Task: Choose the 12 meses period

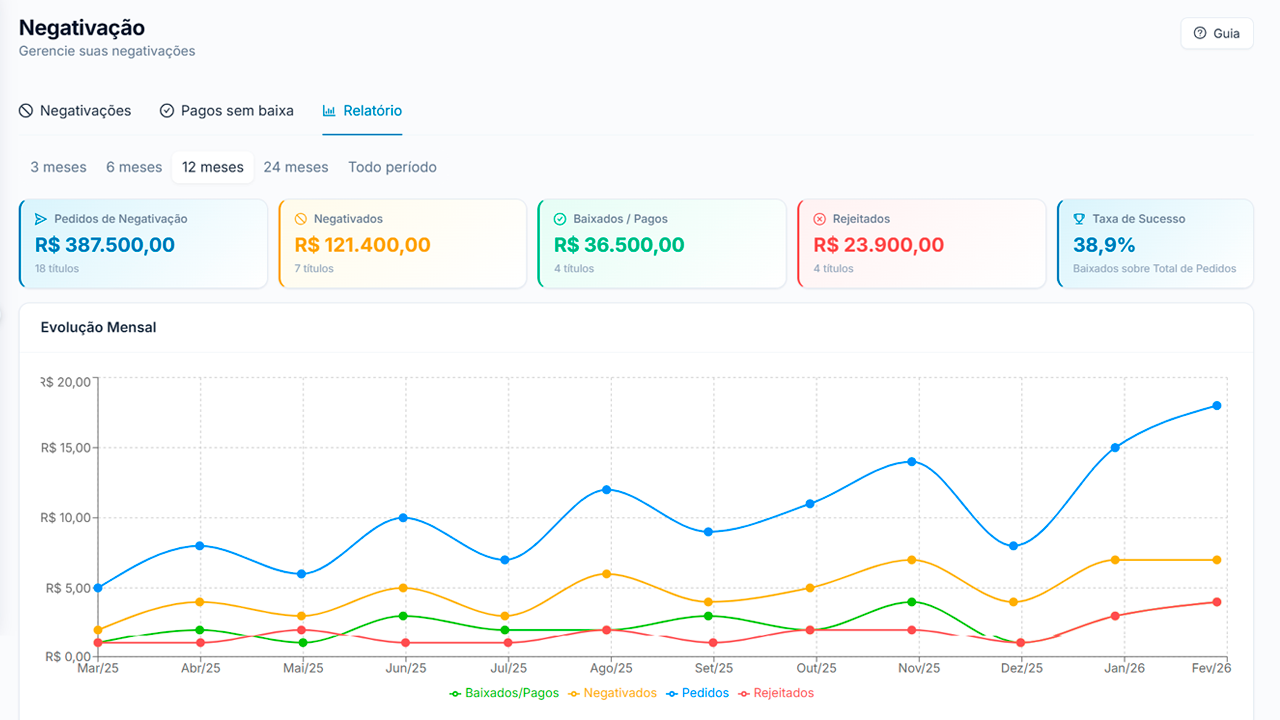Action: point(213,167)
